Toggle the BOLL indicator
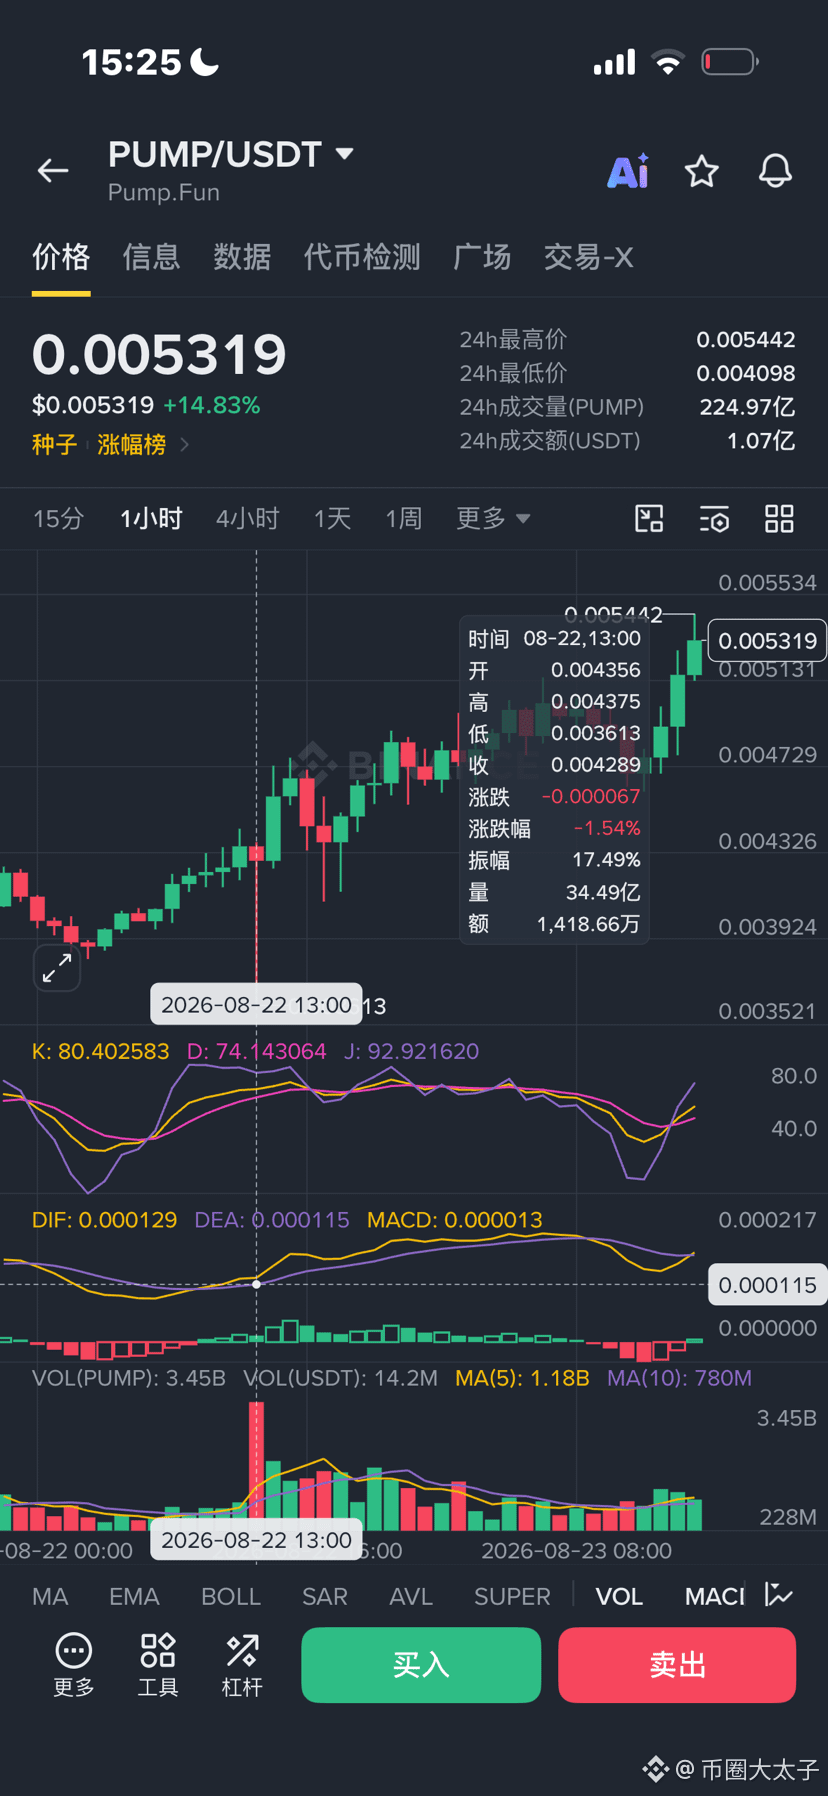This screenshot has width=828, height=1796. coord(231,1596)
